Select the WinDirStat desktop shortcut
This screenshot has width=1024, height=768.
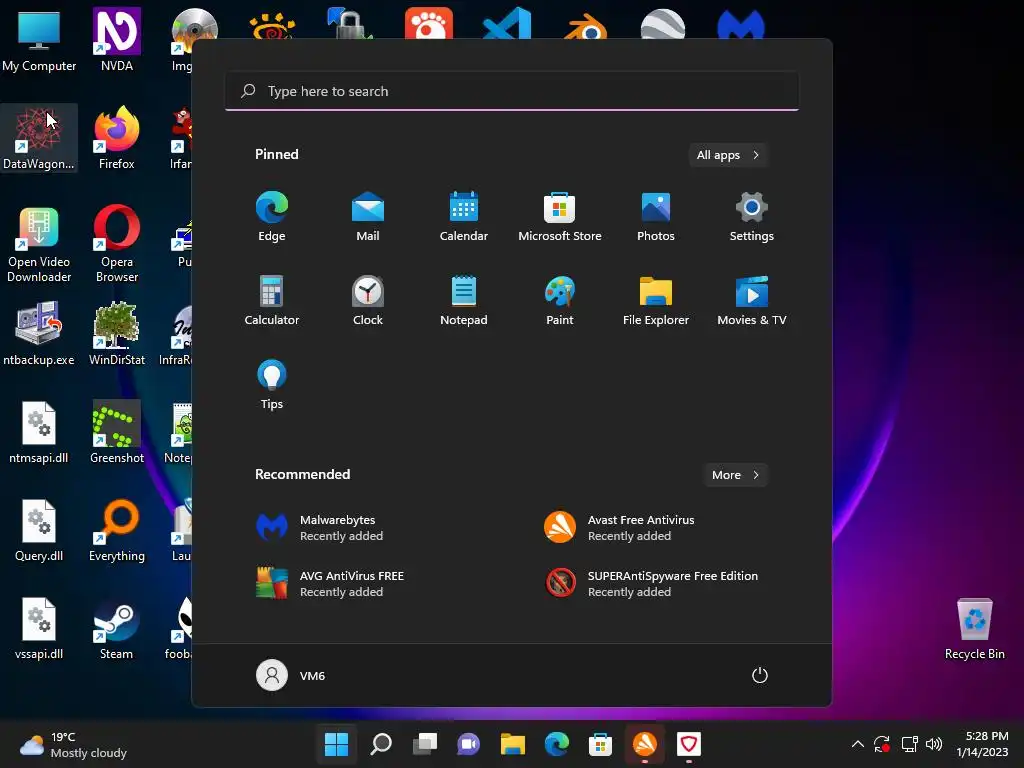coord(117,334)
